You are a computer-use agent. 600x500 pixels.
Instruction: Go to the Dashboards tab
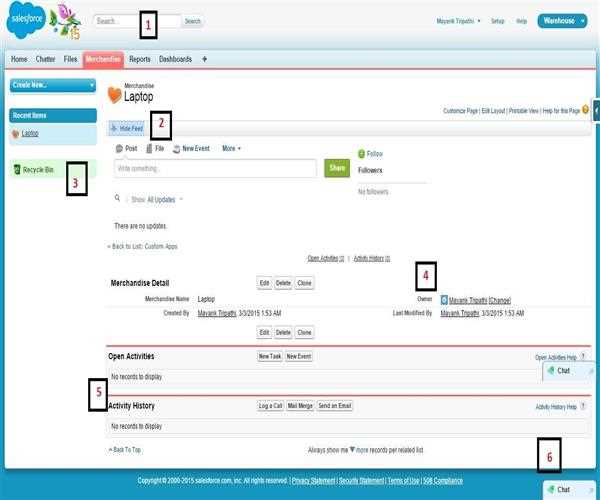[175, 60]
